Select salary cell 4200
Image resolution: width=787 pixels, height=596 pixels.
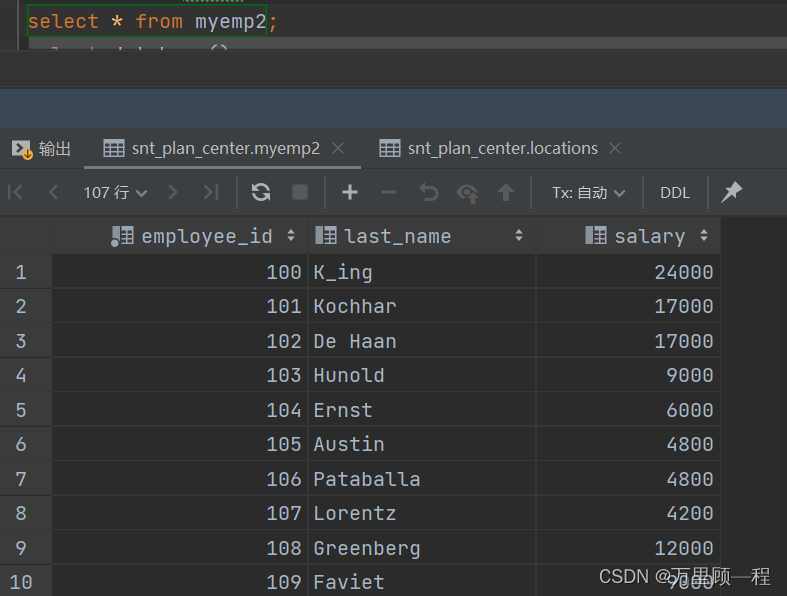pyautogui.click(x=628, y=513)
